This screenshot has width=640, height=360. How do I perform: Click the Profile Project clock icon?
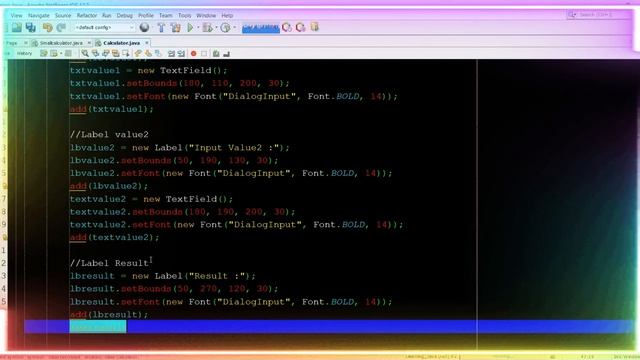(x=225, y=27)
